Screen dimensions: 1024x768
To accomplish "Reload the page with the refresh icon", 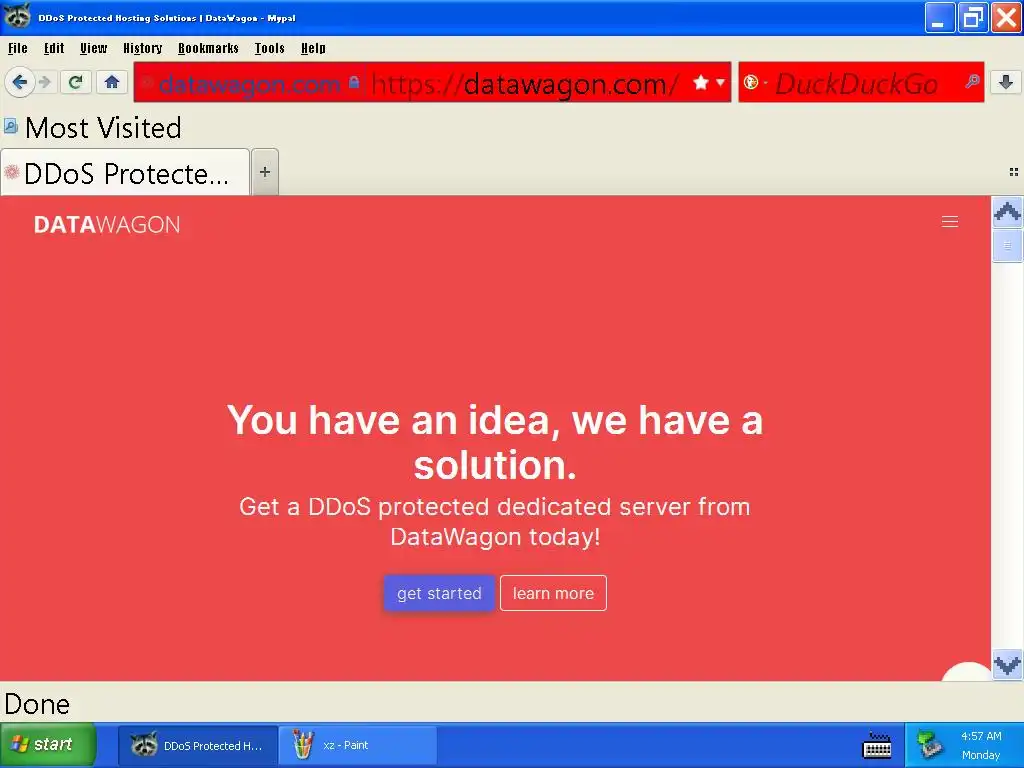I will point(75,82).
